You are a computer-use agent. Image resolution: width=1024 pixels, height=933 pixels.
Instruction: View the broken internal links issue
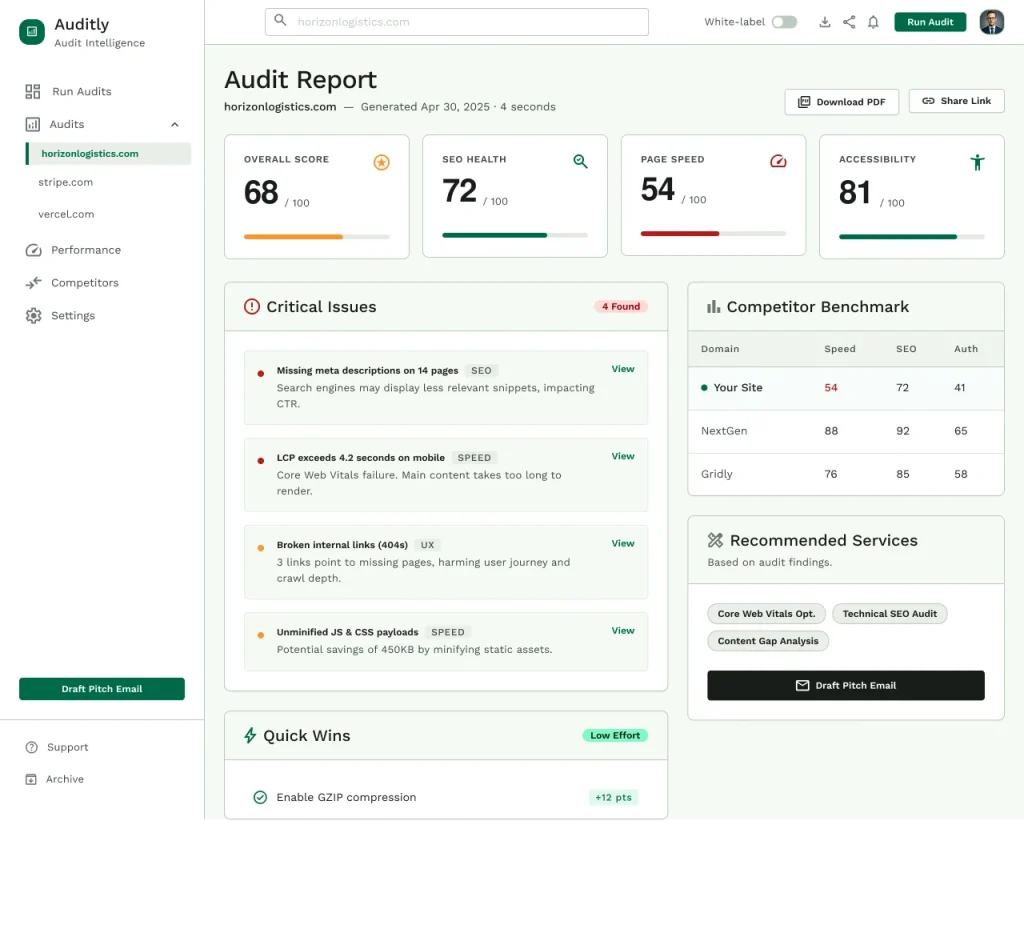pos(622,543)
